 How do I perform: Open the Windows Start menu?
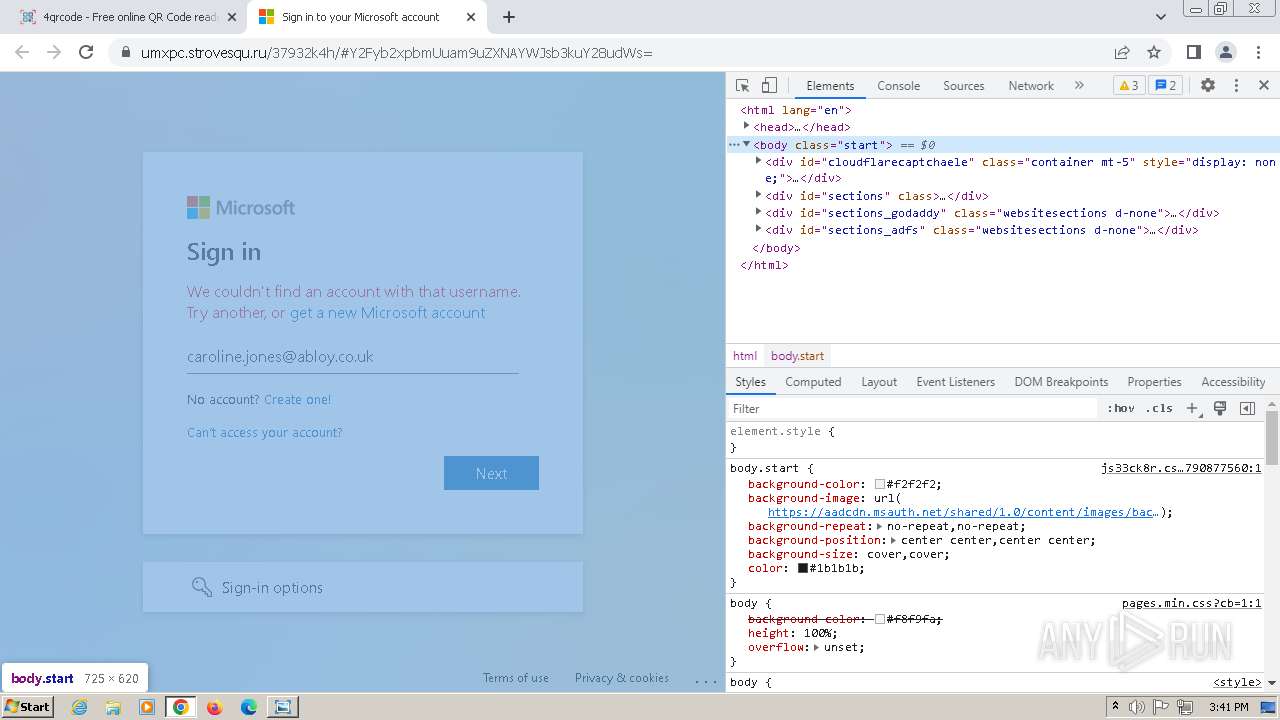[28, 706]
